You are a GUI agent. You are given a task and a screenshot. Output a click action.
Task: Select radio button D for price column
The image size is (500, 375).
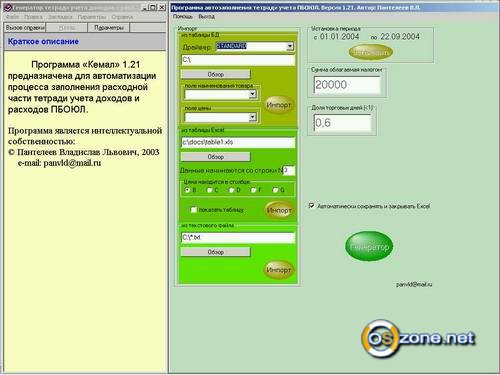point(231,190)
